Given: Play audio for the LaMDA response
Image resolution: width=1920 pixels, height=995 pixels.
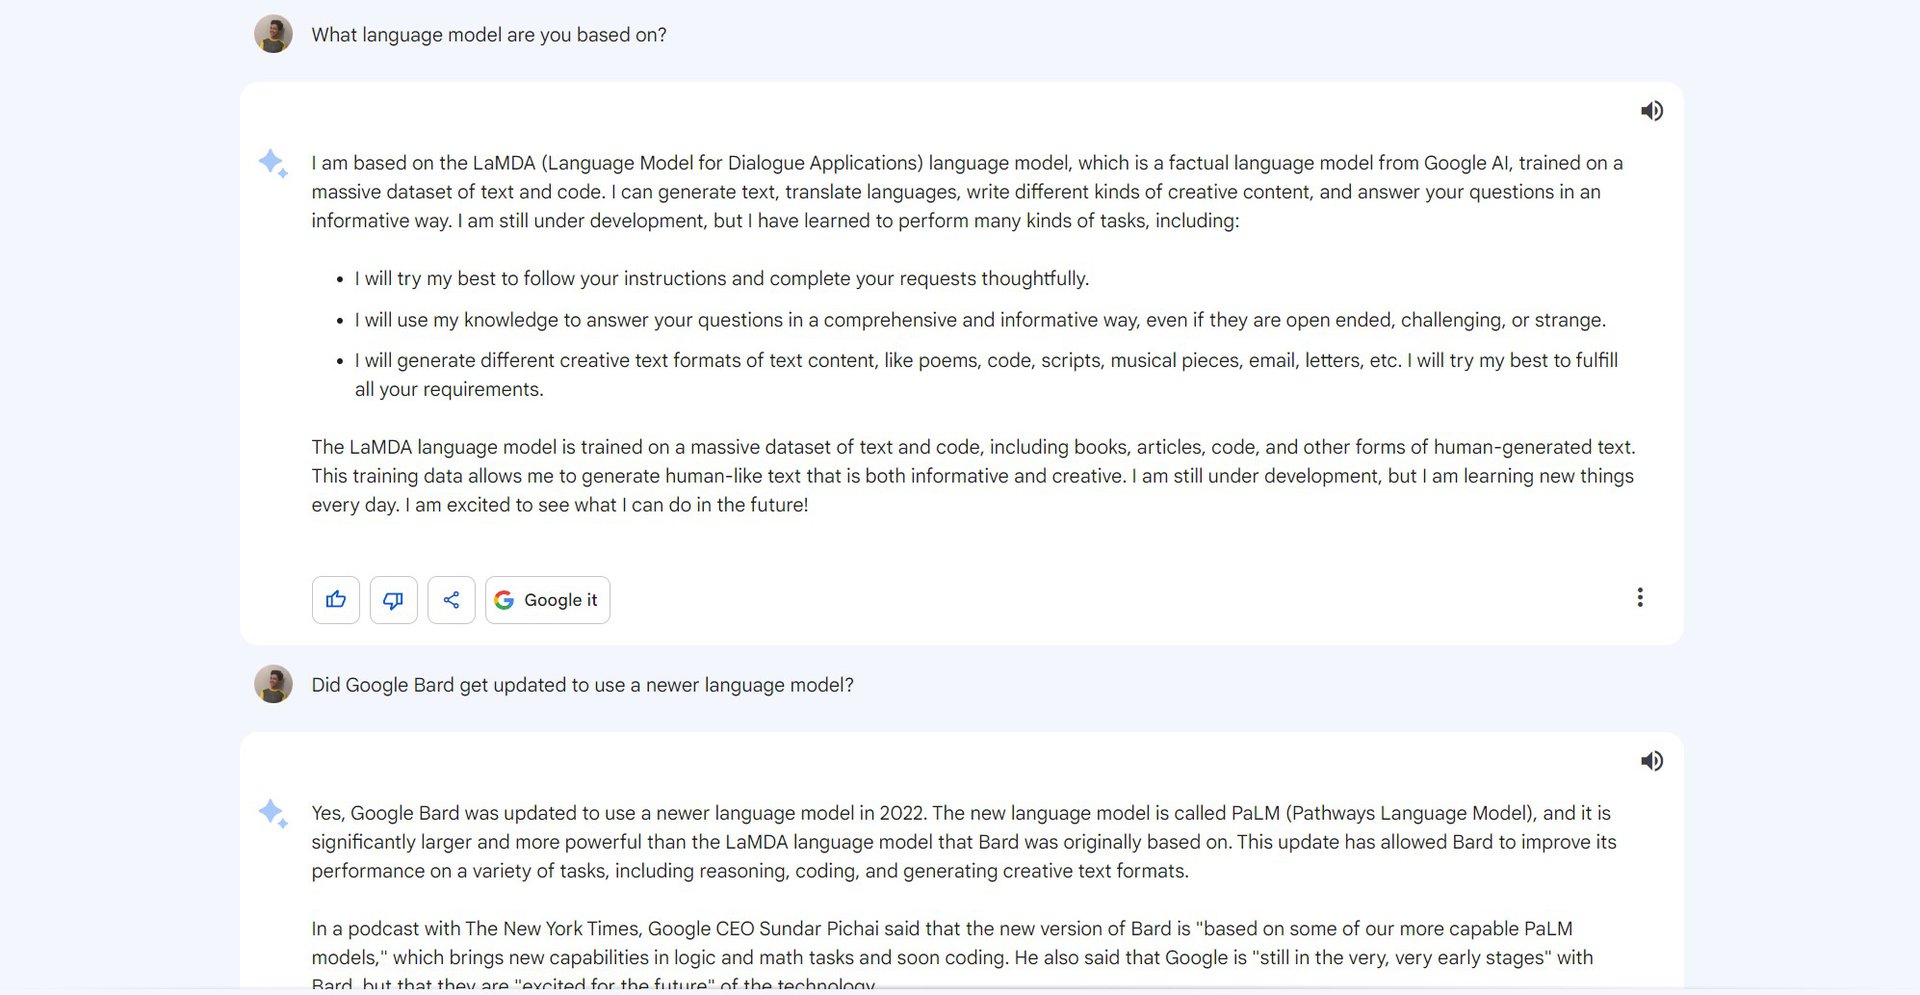Looking at the screenshot, I should [1652, 111].
